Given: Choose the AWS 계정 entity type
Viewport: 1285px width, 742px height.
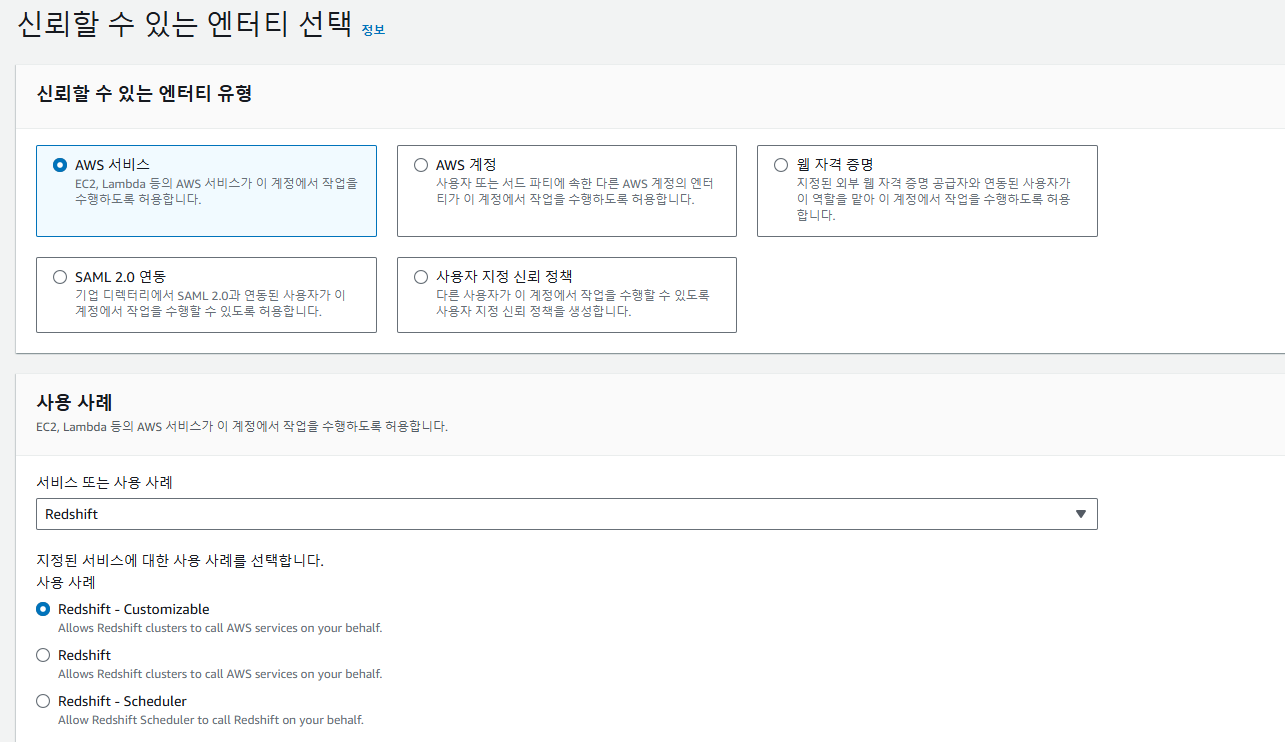Looking at the screenshot, I should [421, 165].
